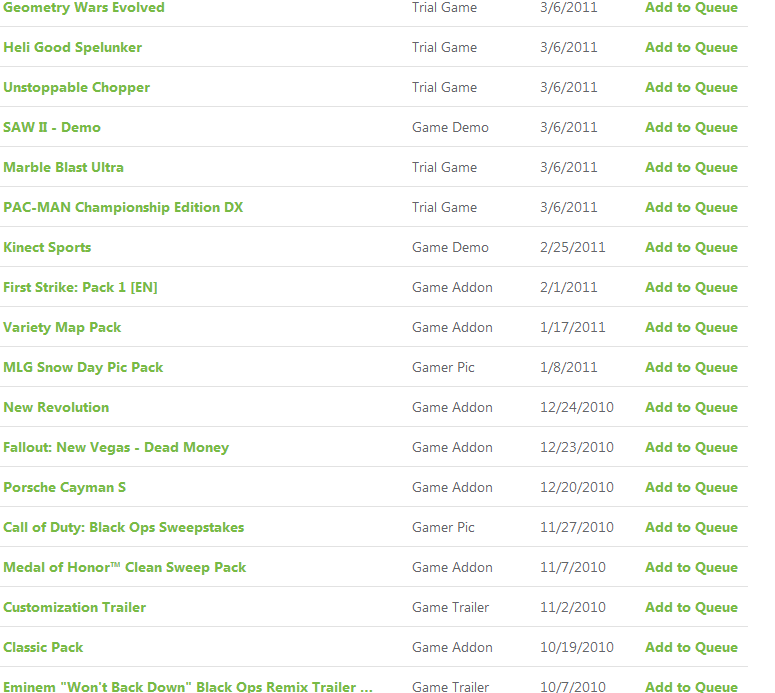The width and height of the screenshot is (775, 693).
Task: Select the date 1/8/2011
Action: click(569, 368)
